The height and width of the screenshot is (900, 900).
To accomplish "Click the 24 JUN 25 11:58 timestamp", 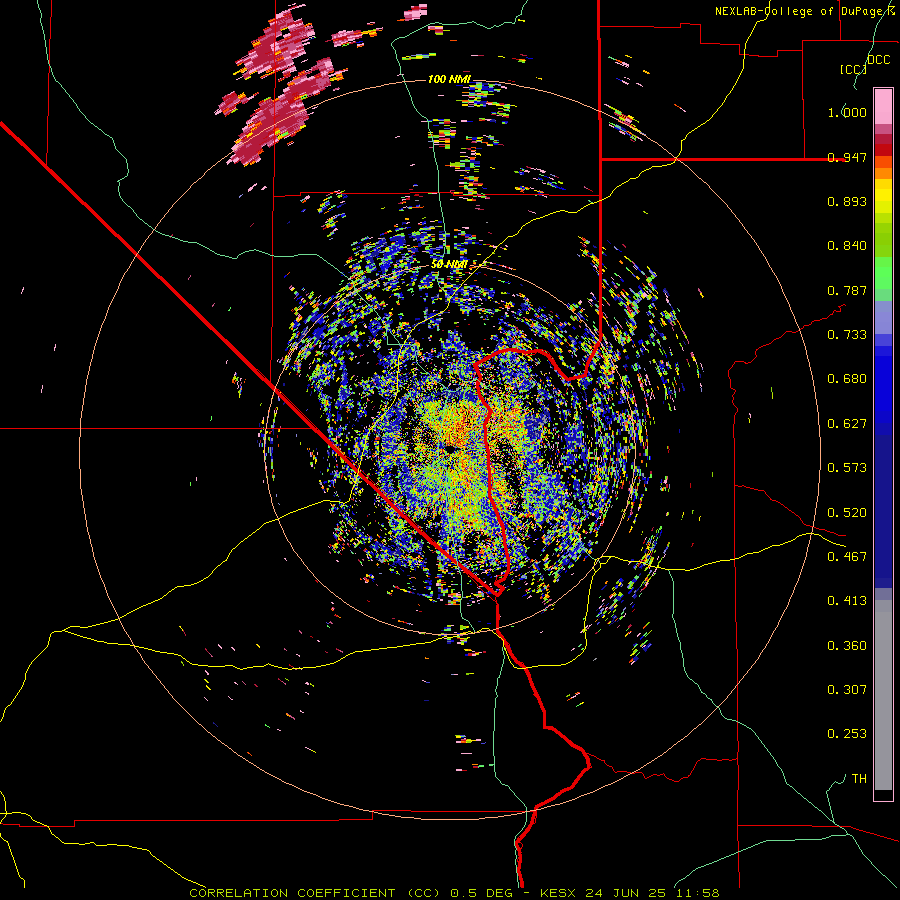I will click(x=652, y=893).
